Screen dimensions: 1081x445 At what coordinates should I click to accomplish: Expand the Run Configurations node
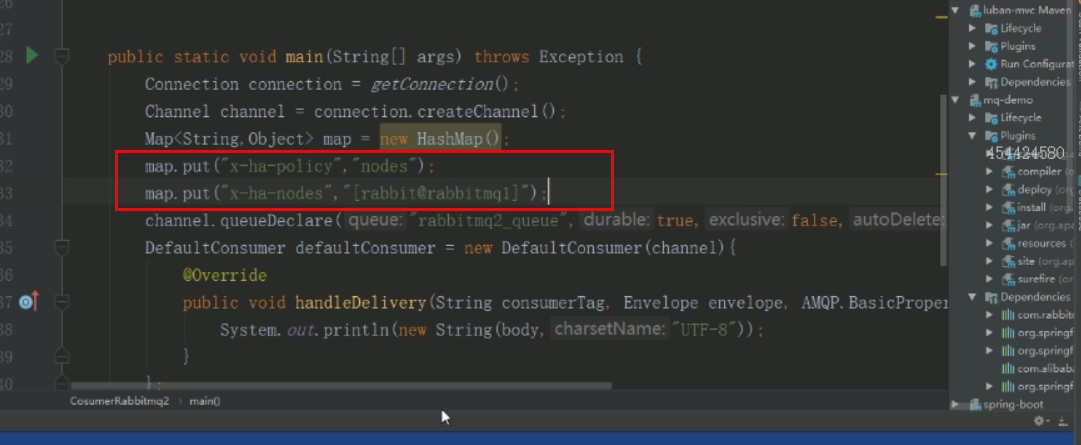click(973, 64)
